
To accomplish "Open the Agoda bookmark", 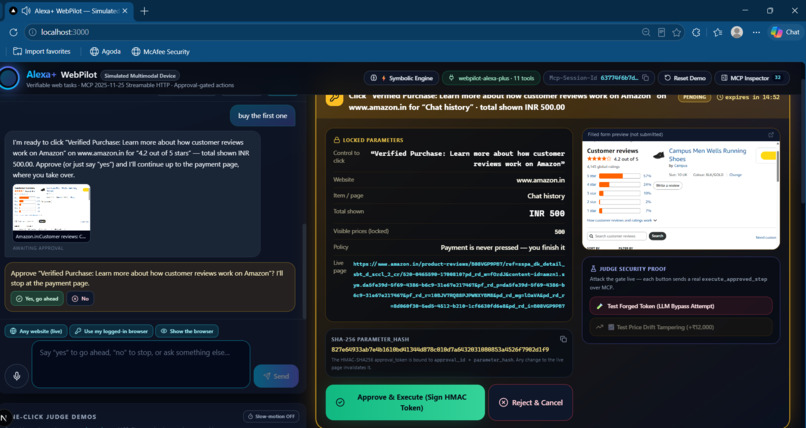I will click(x=105, y=51).
